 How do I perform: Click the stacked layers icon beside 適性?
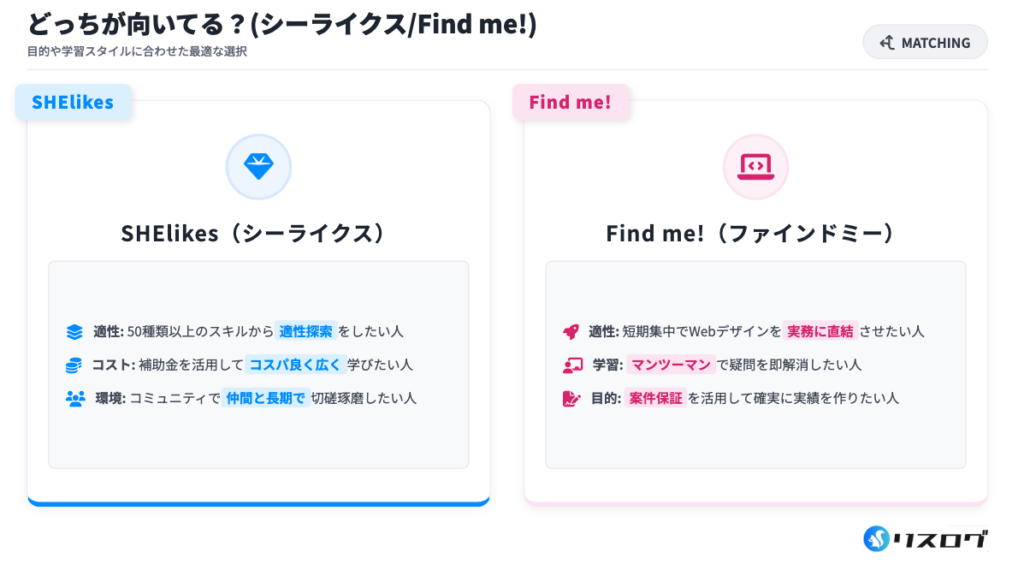[x=74, y=331]
